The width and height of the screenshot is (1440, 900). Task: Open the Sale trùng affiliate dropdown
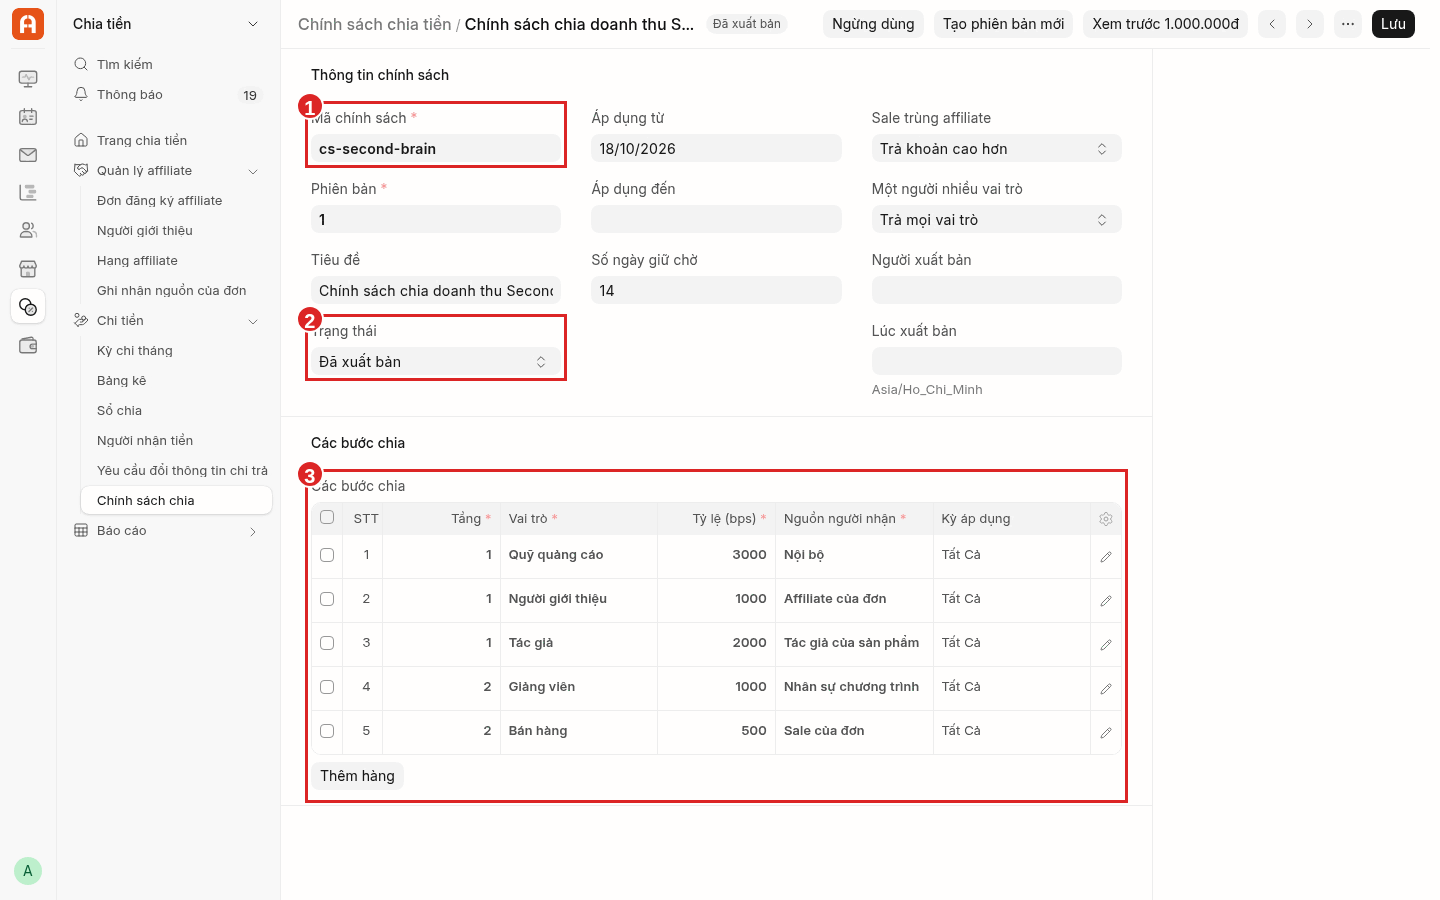[996, 149]
